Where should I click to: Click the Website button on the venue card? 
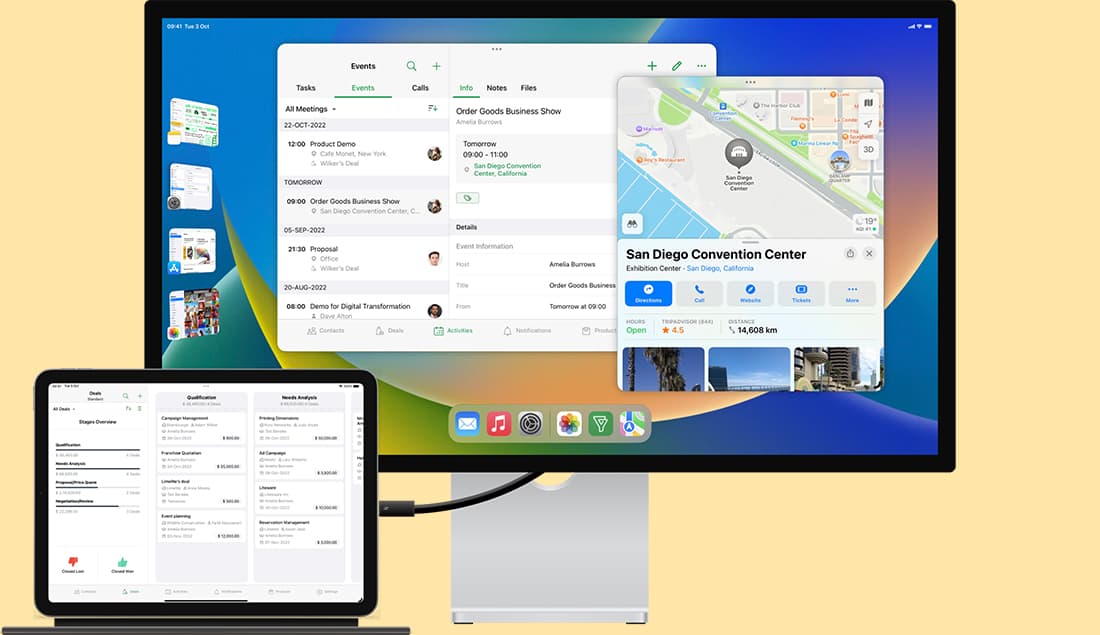(750, 294)
